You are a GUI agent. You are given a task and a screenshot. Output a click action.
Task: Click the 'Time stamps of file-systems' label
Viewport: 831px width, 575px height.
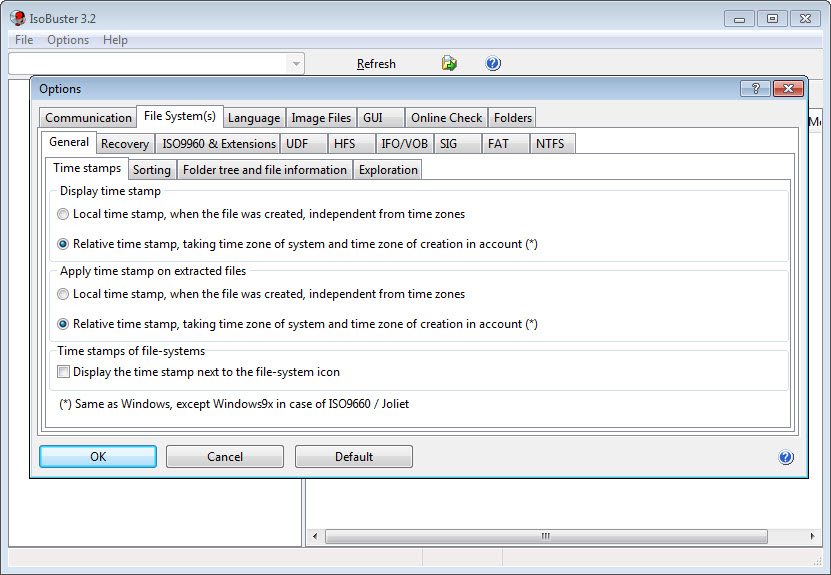(131, 351)
